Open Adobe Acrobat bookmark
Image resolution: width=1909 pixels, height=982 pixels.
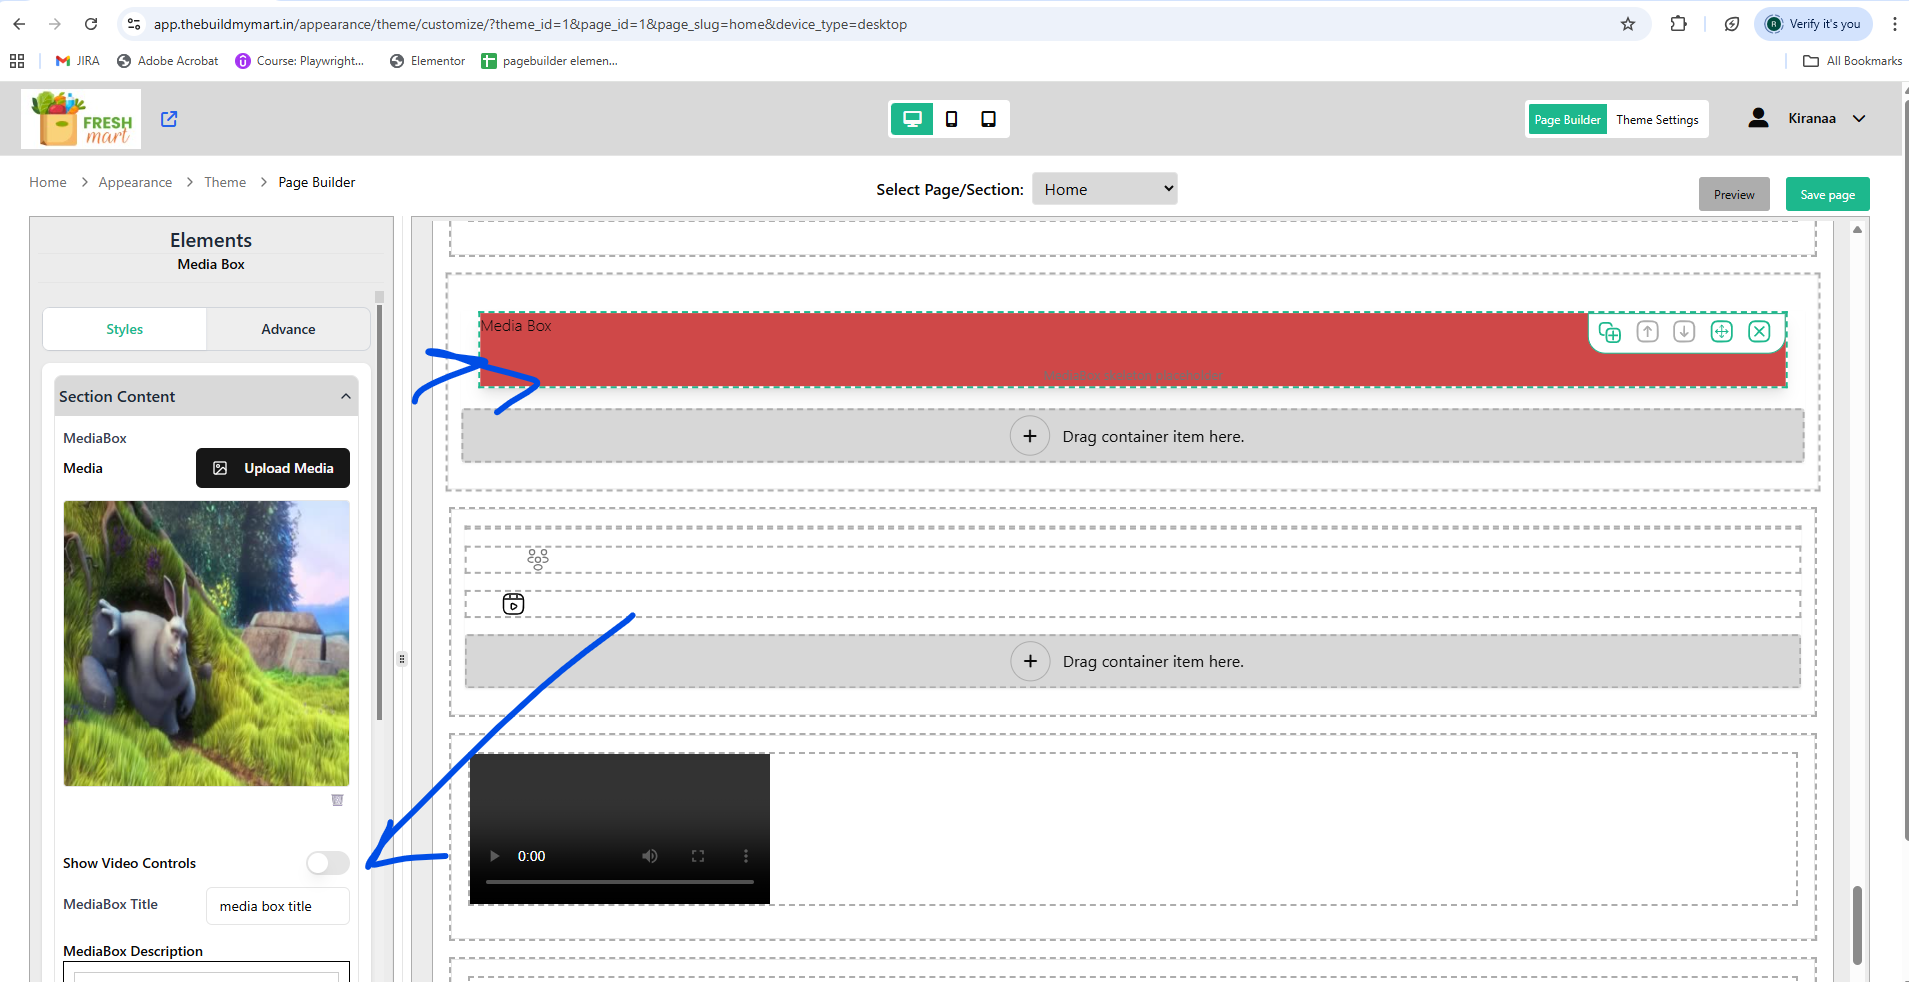point(167,61)
